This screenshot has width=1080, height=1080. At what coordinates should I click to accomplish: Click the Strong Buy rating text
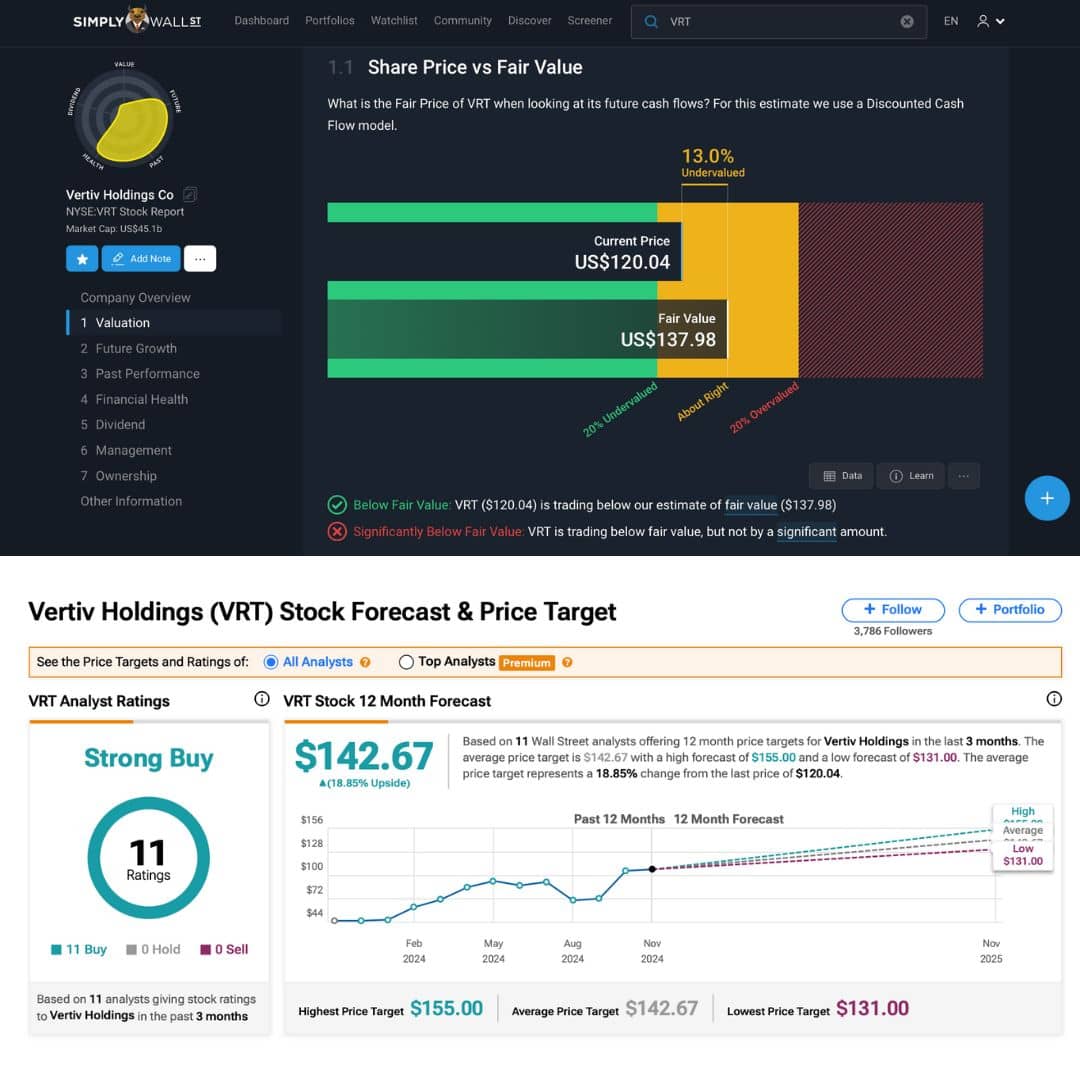coord(149,758)
